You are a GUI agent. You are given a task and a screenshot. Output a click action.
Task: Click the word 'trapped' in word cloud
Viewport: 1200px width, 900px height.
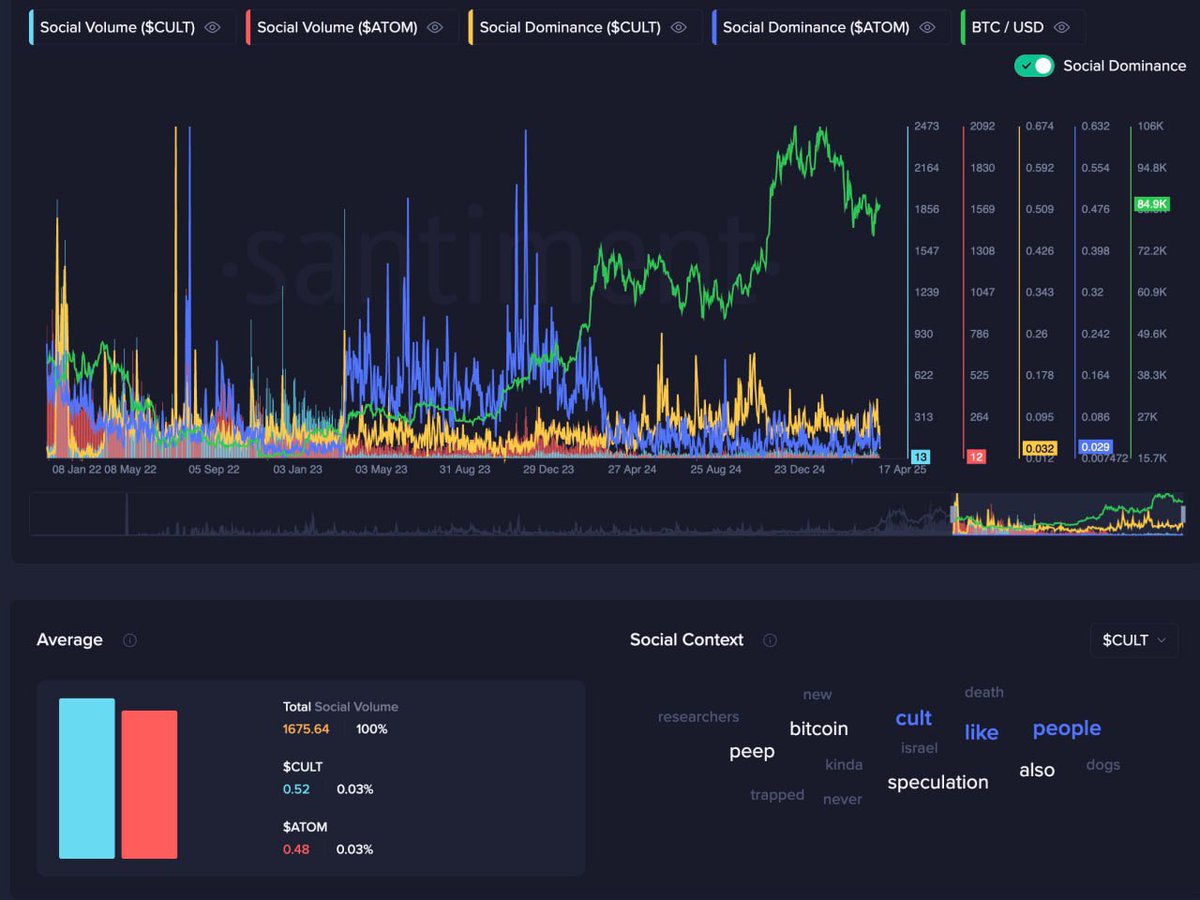click(x=777, y=795)
